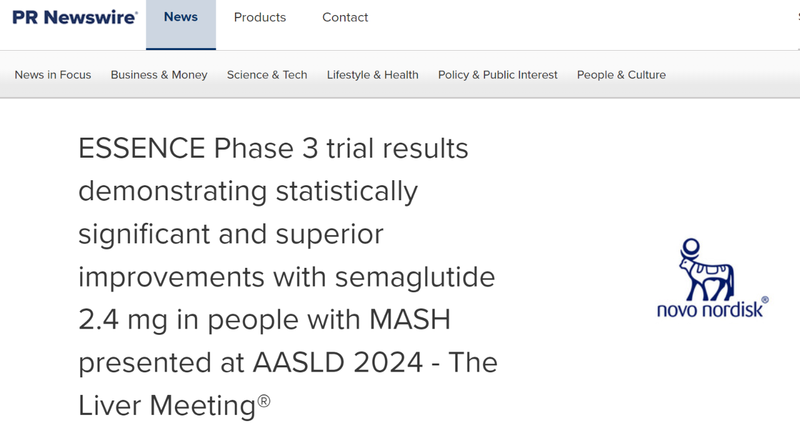
Task: Select the News tab
Action: pos(181,17)
